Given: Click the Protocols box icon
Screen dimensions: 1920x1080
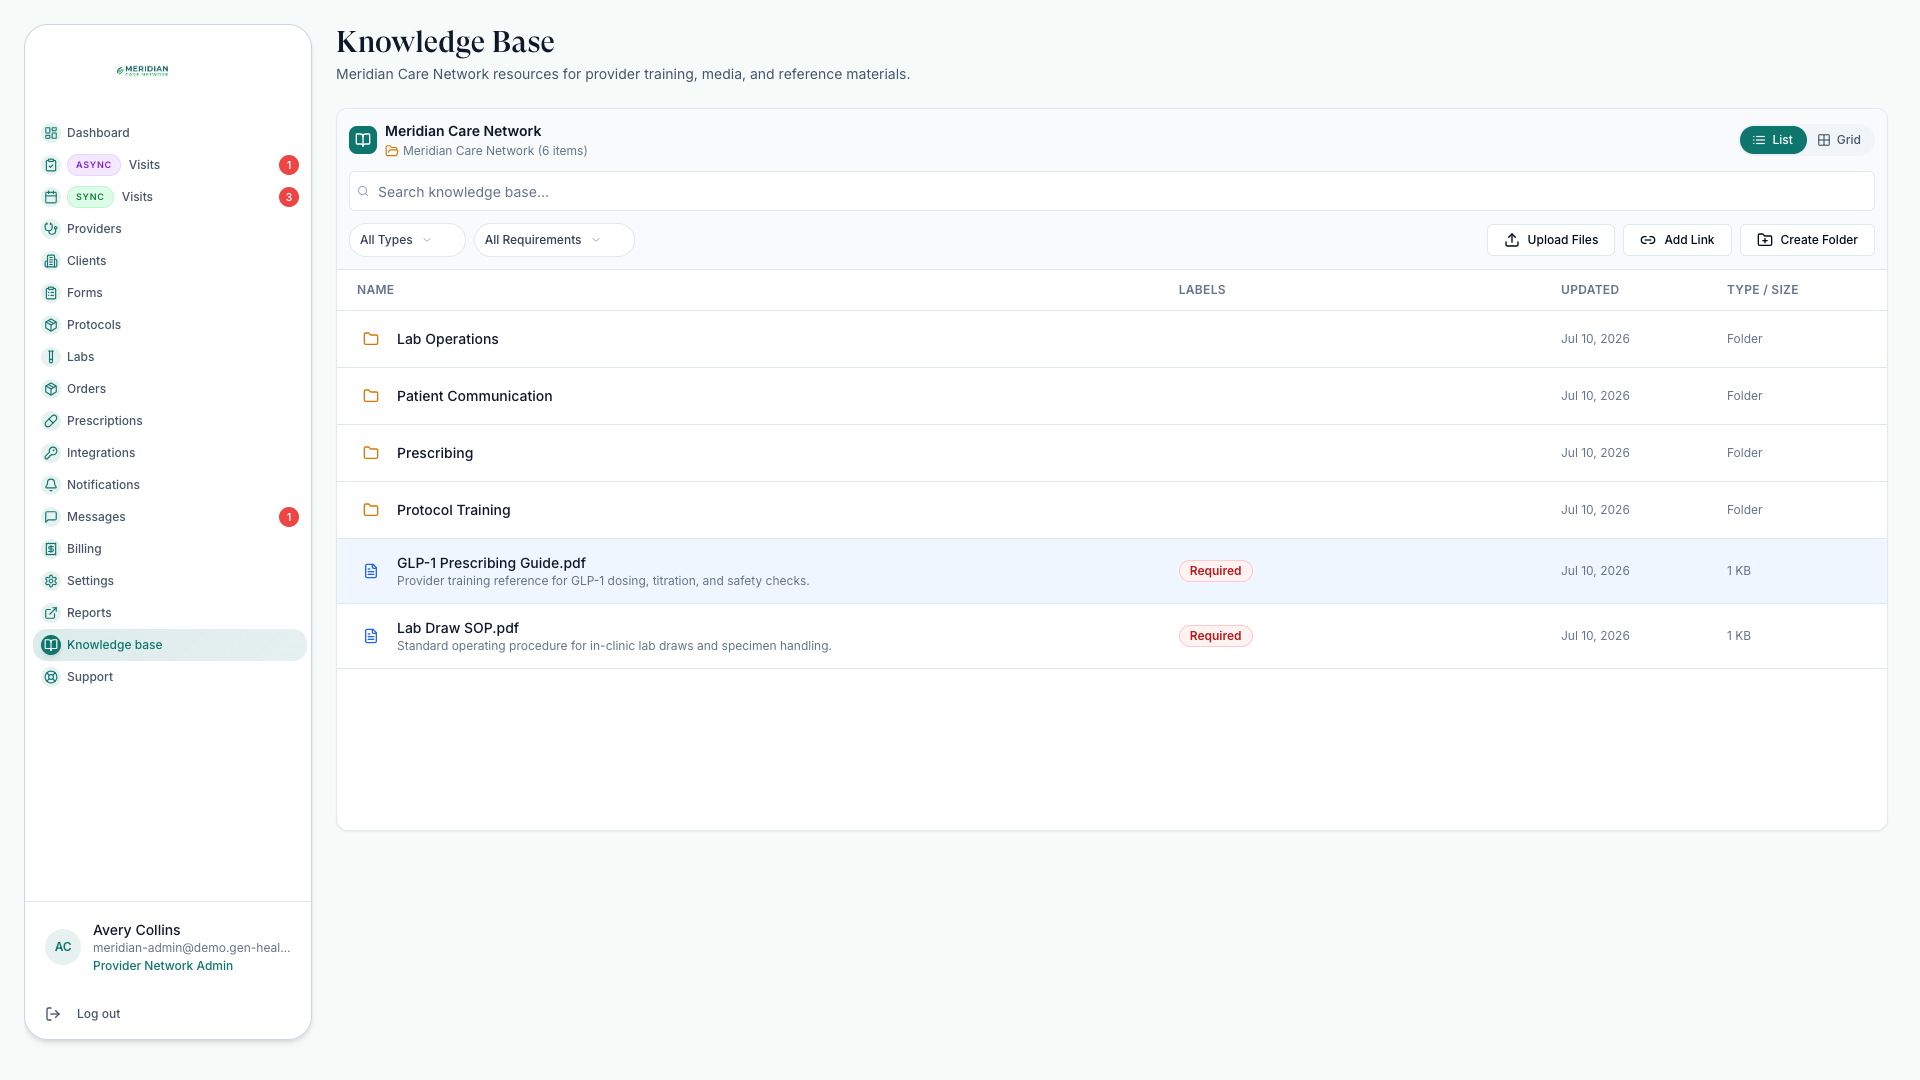Looking at the screenshot, I should (51, 325).
